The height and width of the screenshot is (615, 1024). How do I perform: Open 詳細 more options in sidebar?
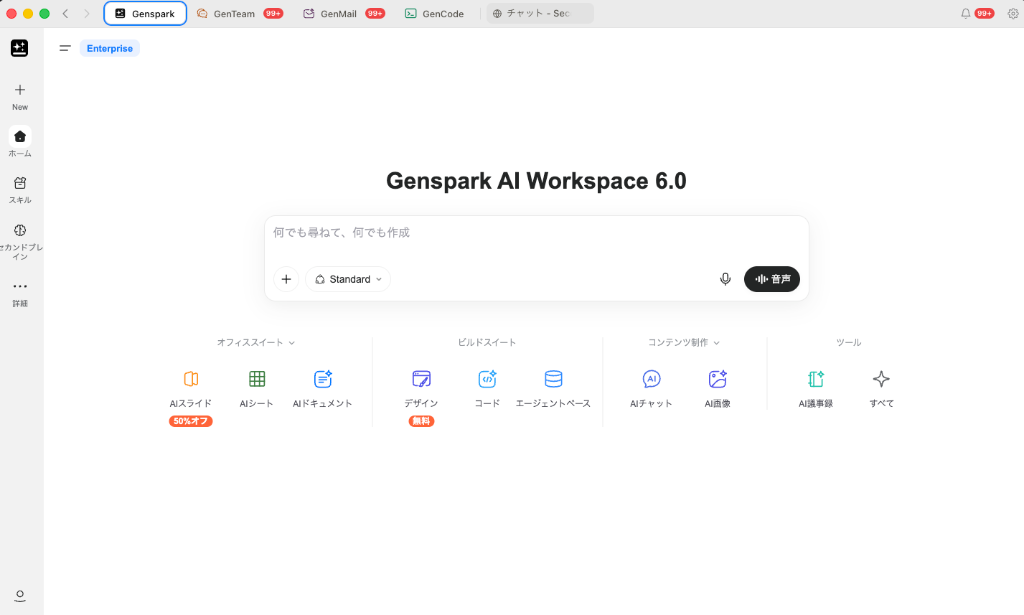coord(20,294)
